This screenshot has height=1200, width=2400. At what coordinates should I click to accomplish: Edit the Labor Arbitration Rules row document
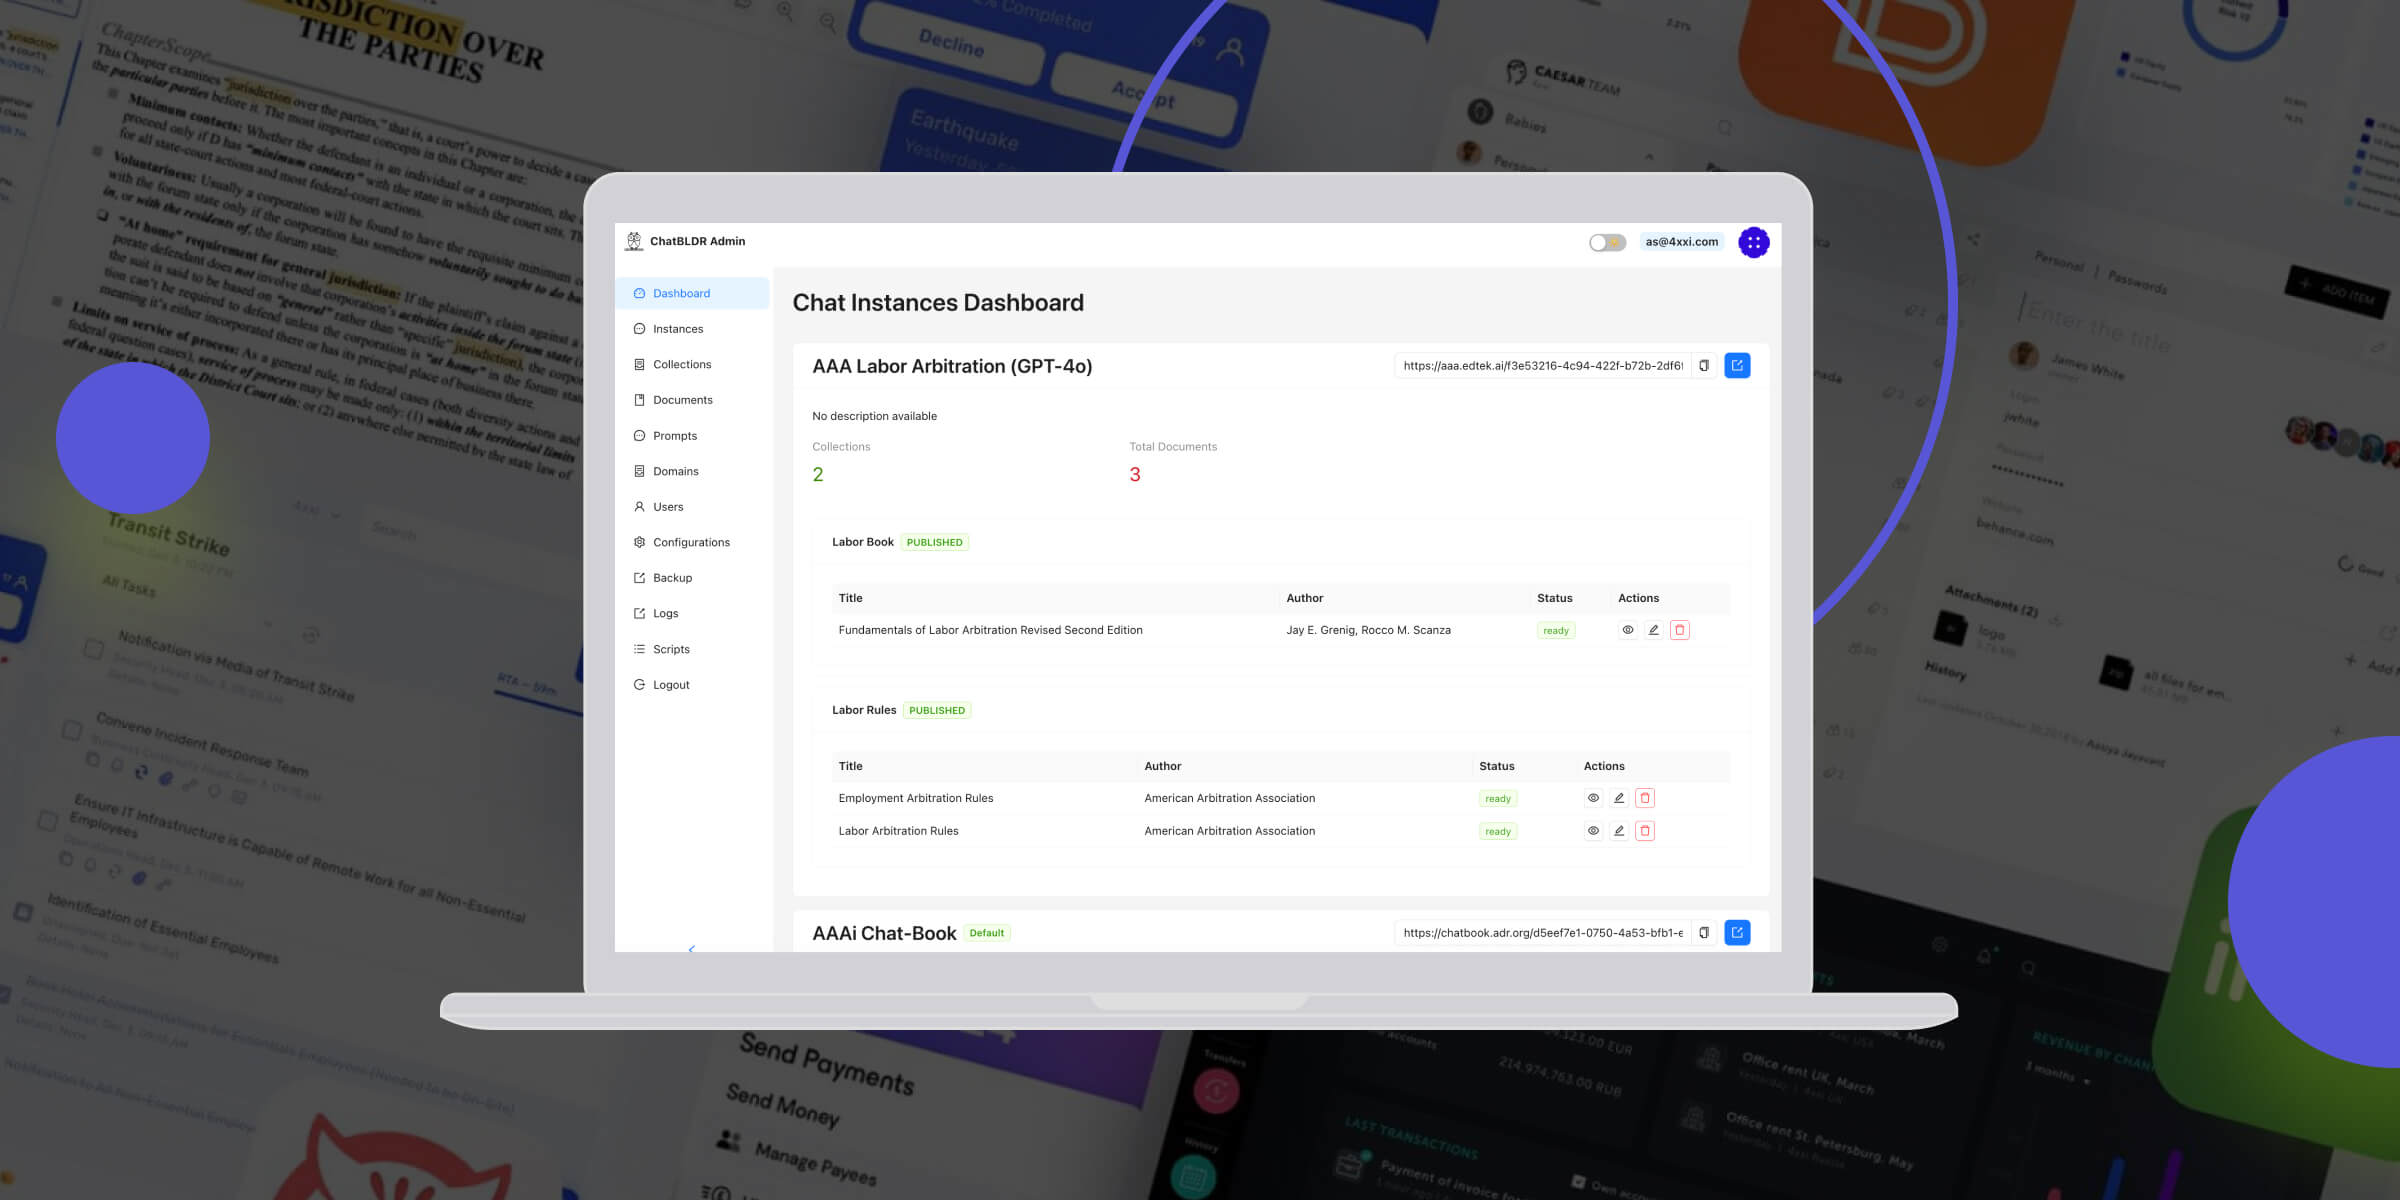(x=1619, y=831)
